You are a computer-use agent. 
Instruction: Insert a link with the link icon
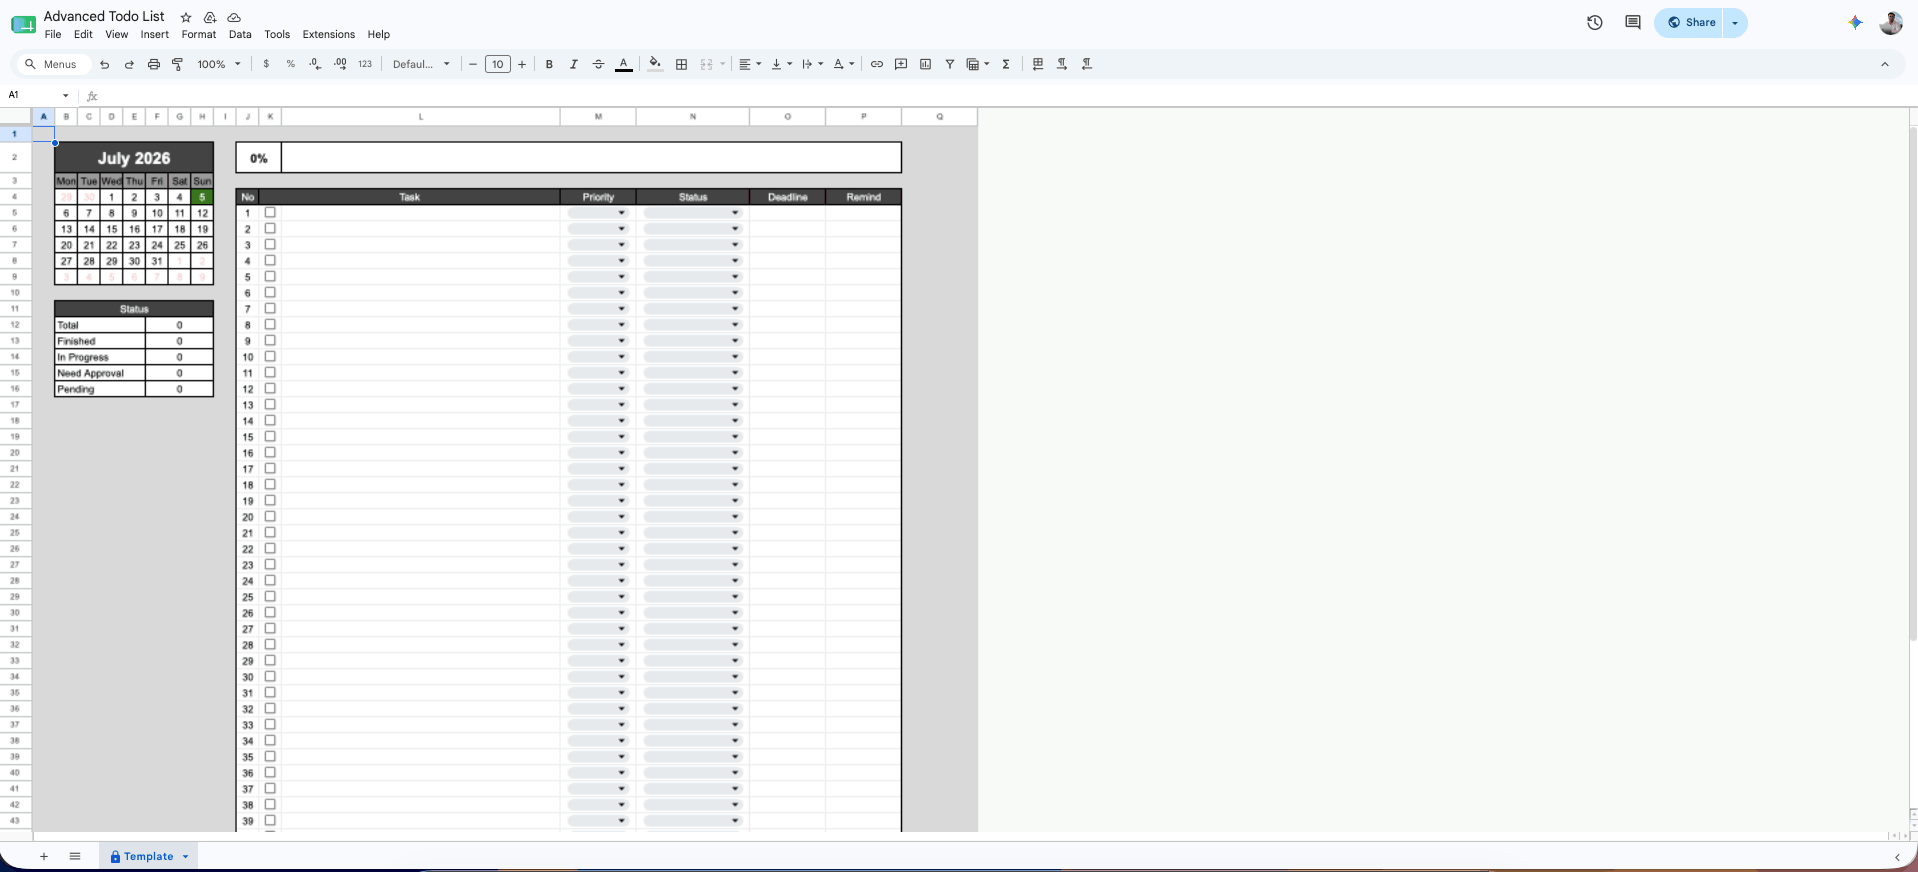(x=877, y=64)
